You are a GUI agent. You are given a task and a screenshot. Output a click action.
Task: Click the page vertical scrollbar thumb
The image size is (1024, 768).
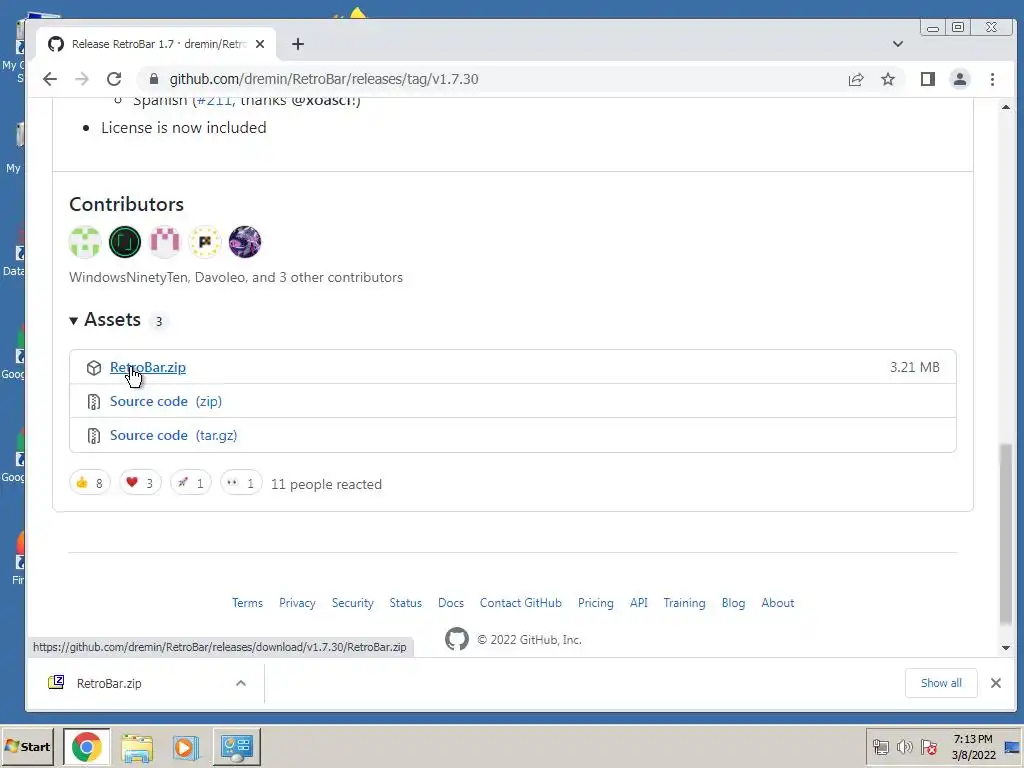point(1006,533)
